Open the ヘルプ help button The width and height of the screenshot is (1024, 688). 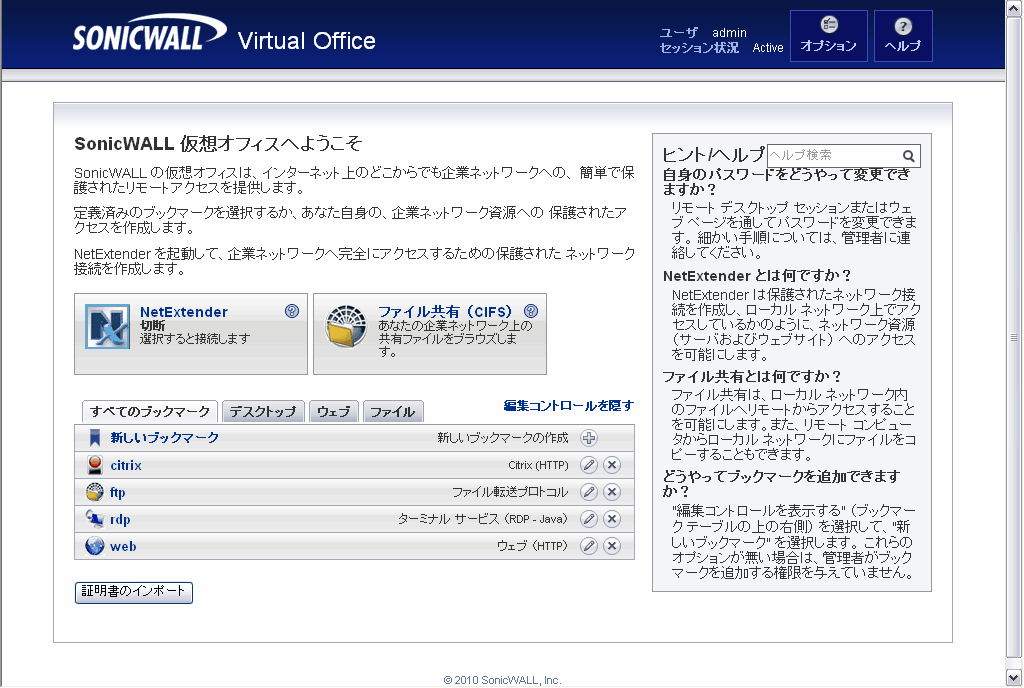click(x=903, y=36)
